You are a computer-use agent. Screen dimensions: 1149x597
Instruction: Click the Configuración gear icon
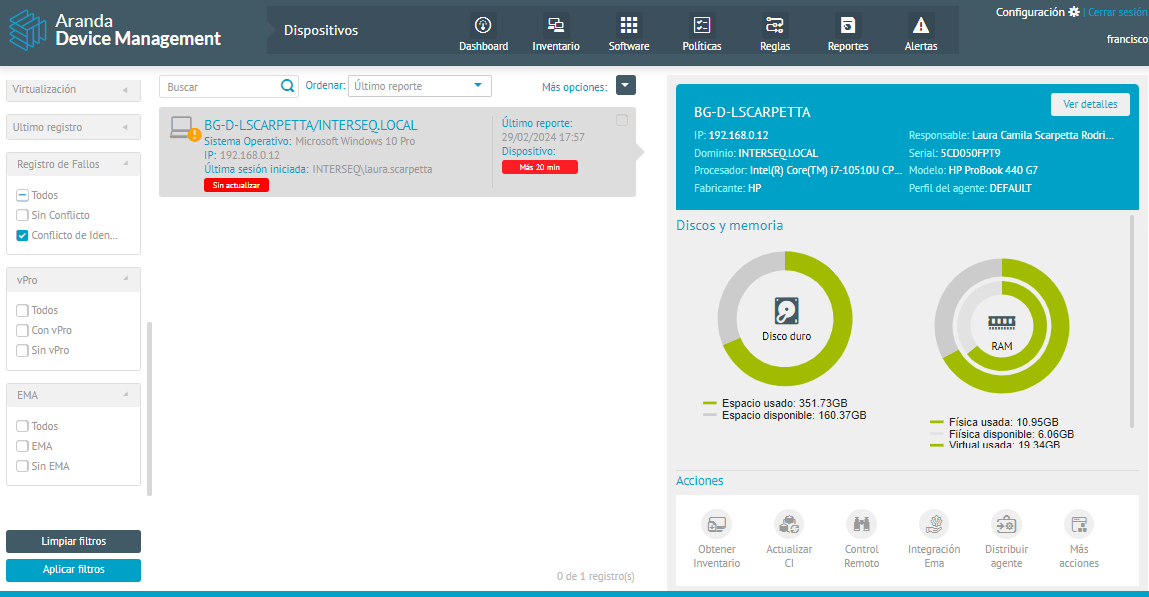coord(1074,12)
